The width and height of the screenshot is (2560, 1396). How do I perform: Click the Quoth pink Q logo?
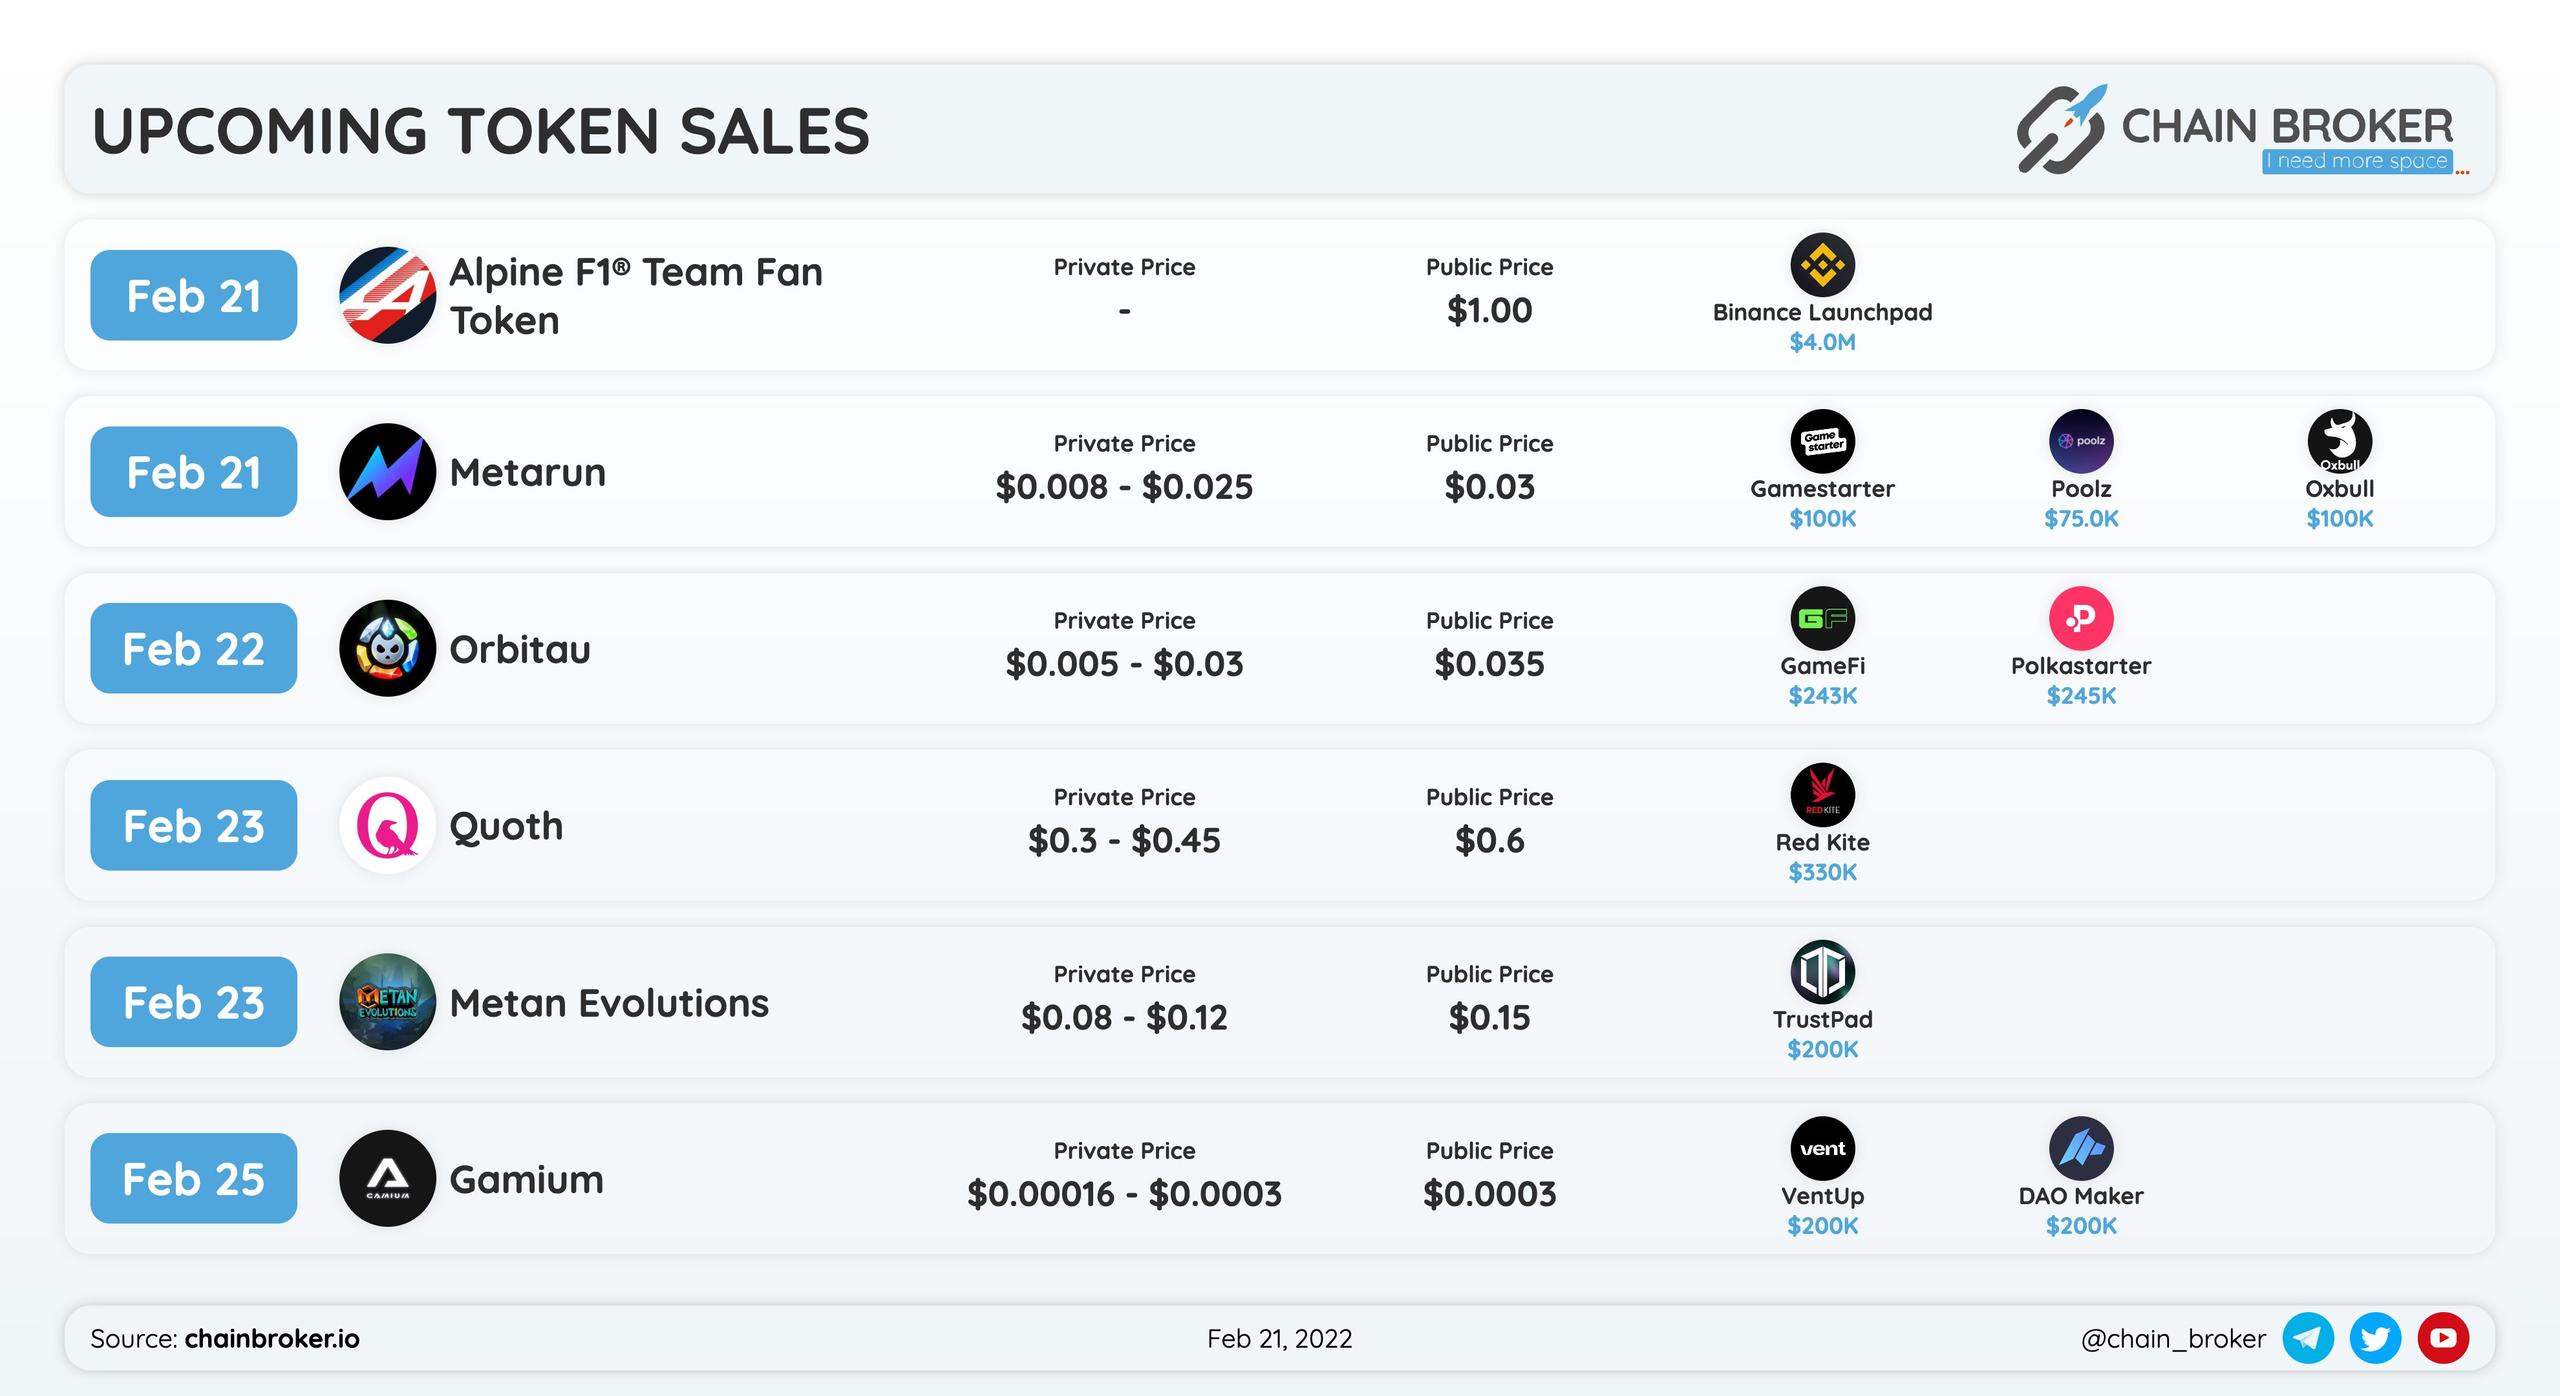tap(387, 825)
